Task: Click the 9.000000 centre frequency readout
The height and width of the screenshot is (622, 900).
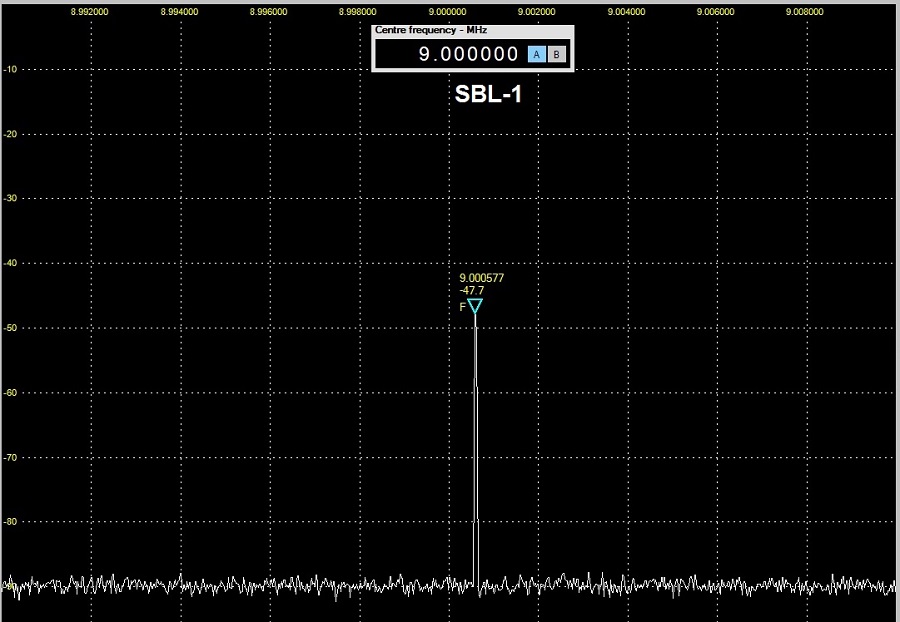Action: pos(468,55)
